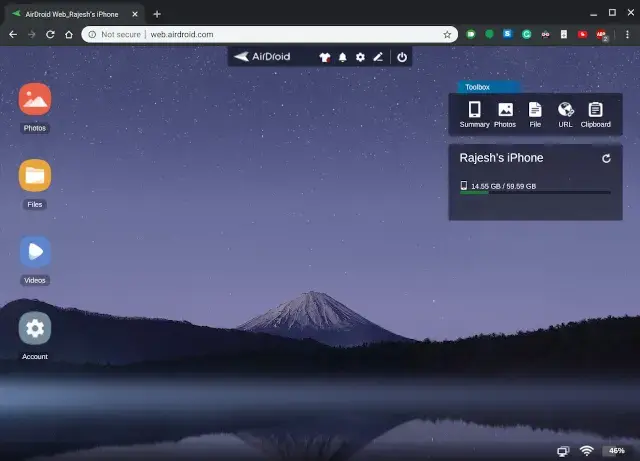Screen dimensions: 640x461
Task: Open the Account settings gear icon
Action: coord(35,328)
